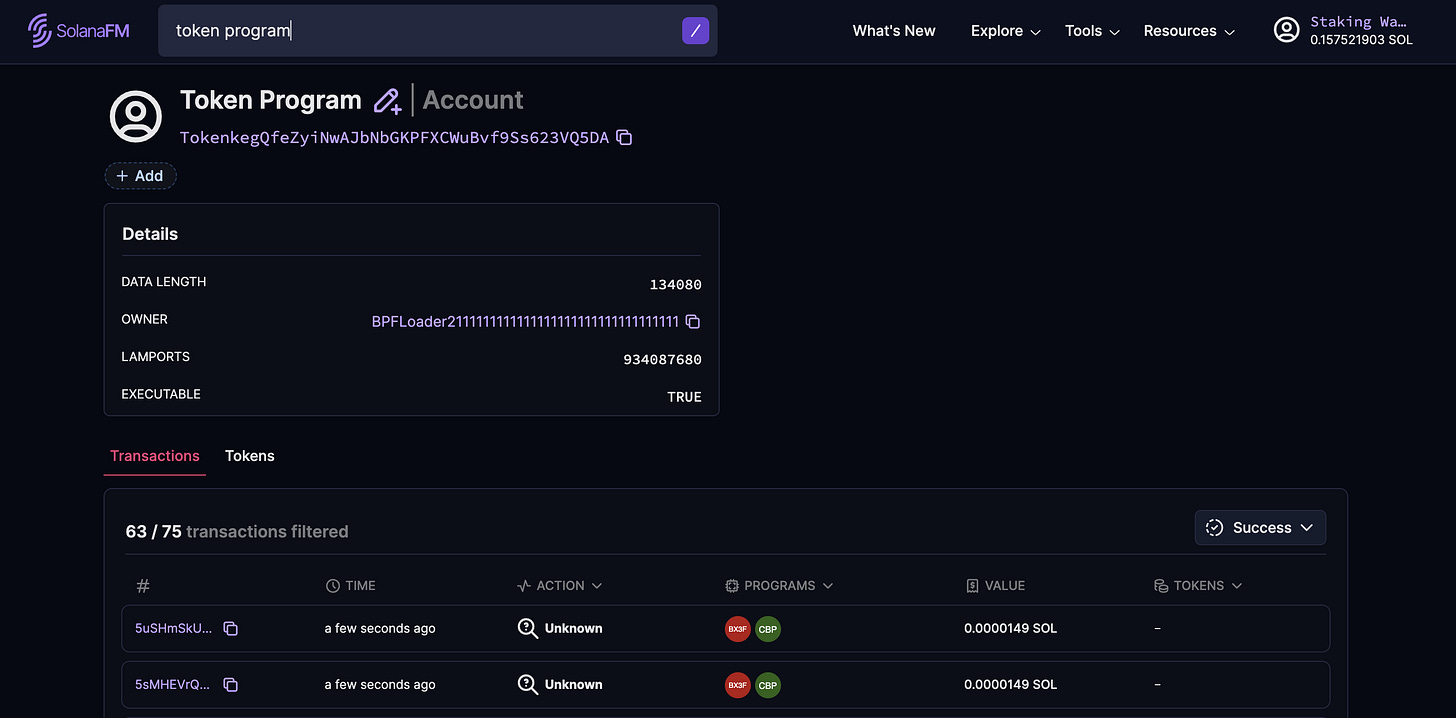The height and width of the screenshot is (718, 1456).
Task: Click the VALUE column header
Action: (x=995, y=586)
